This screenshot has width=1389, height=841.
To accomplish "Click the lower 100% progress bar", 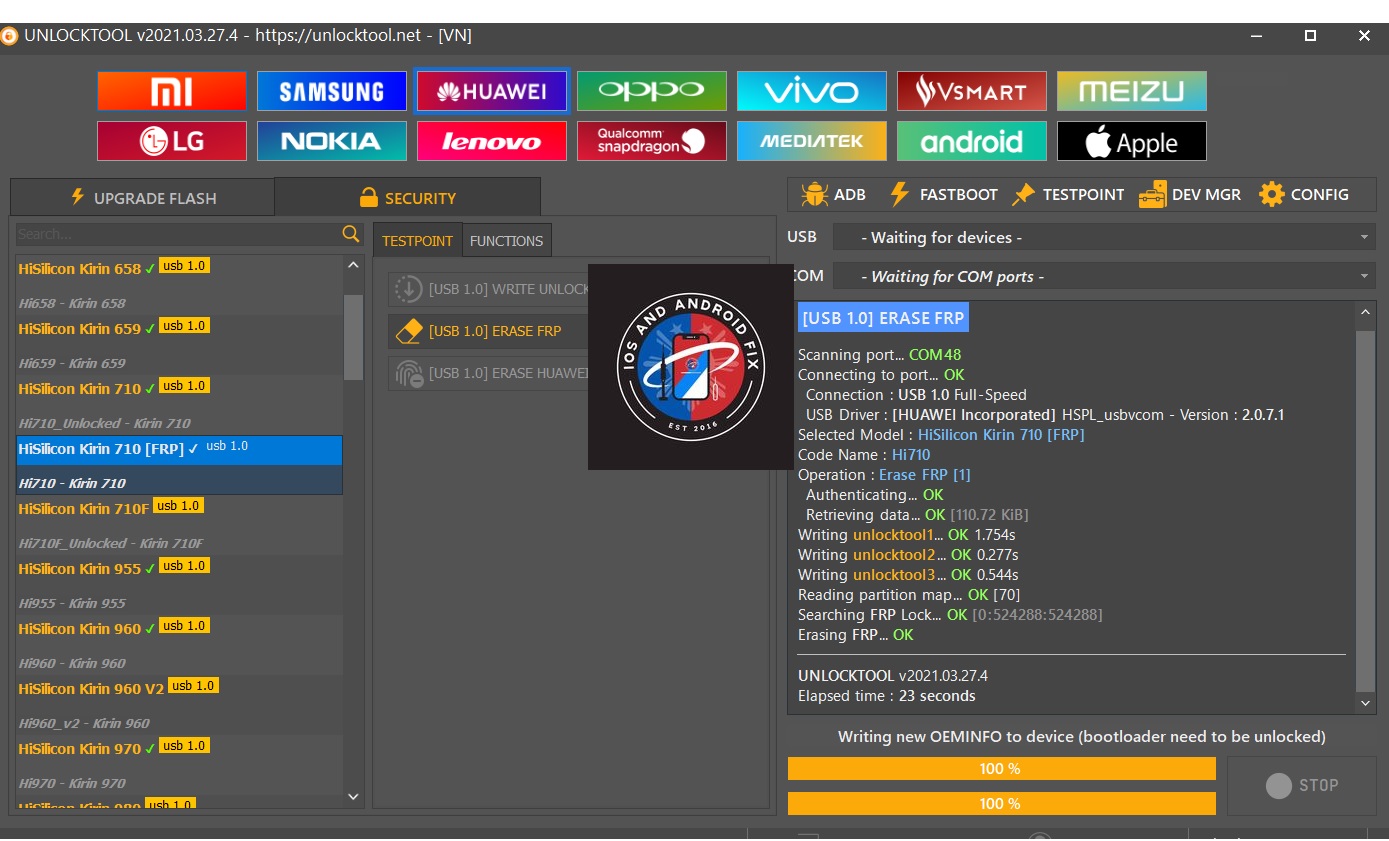I will pos(1002,803).
